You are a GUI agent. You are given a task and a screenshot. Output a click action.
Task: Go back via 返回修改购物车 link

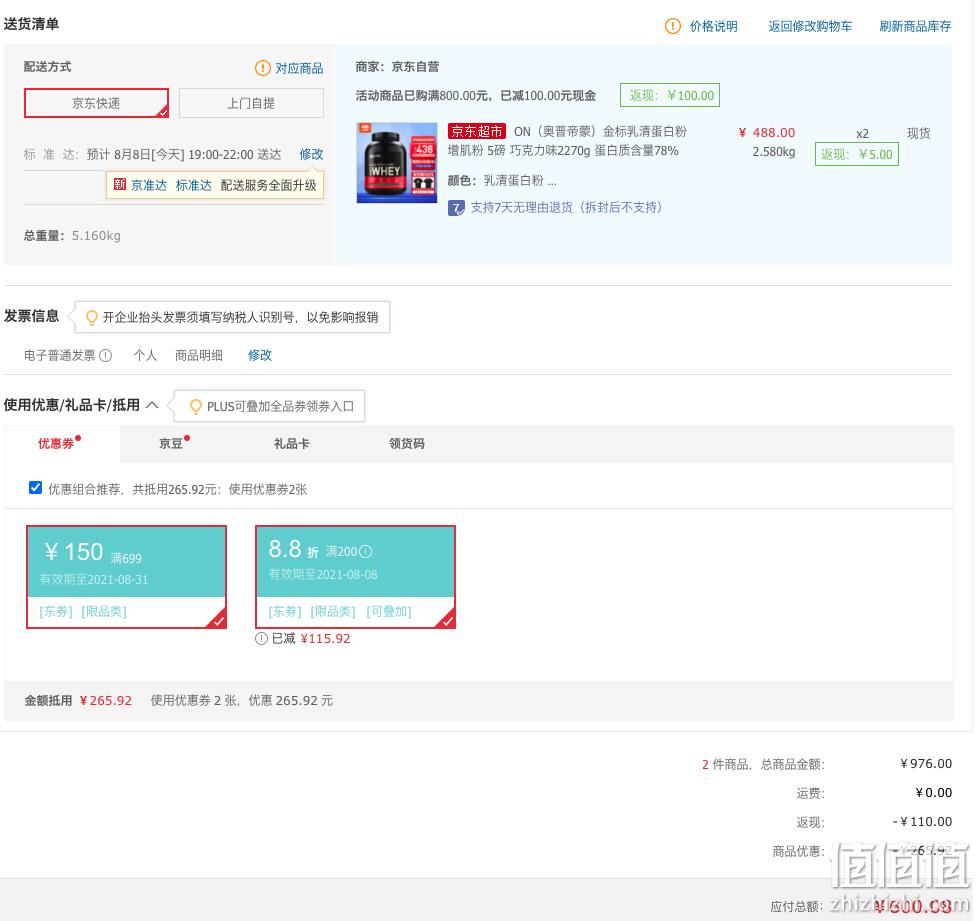coord(810,26)
